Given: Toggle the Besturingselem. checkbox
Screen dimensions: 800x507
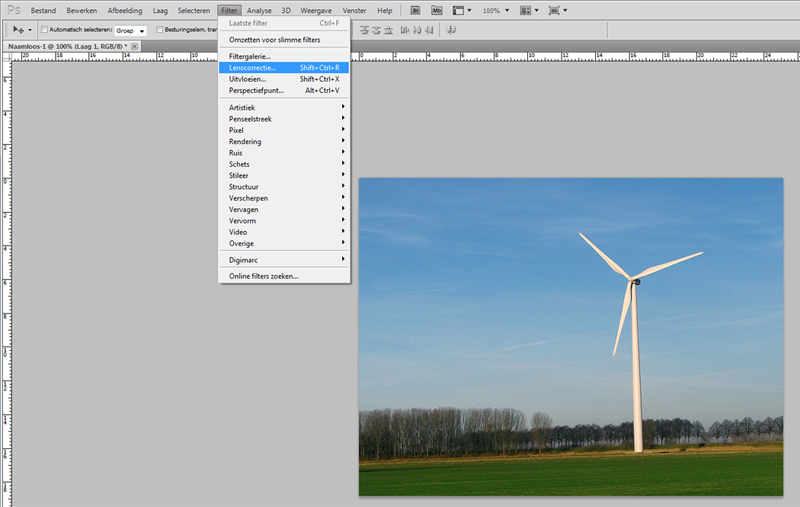Looking at the screenshot, I should pyautogui.click(x=160, y=30).
